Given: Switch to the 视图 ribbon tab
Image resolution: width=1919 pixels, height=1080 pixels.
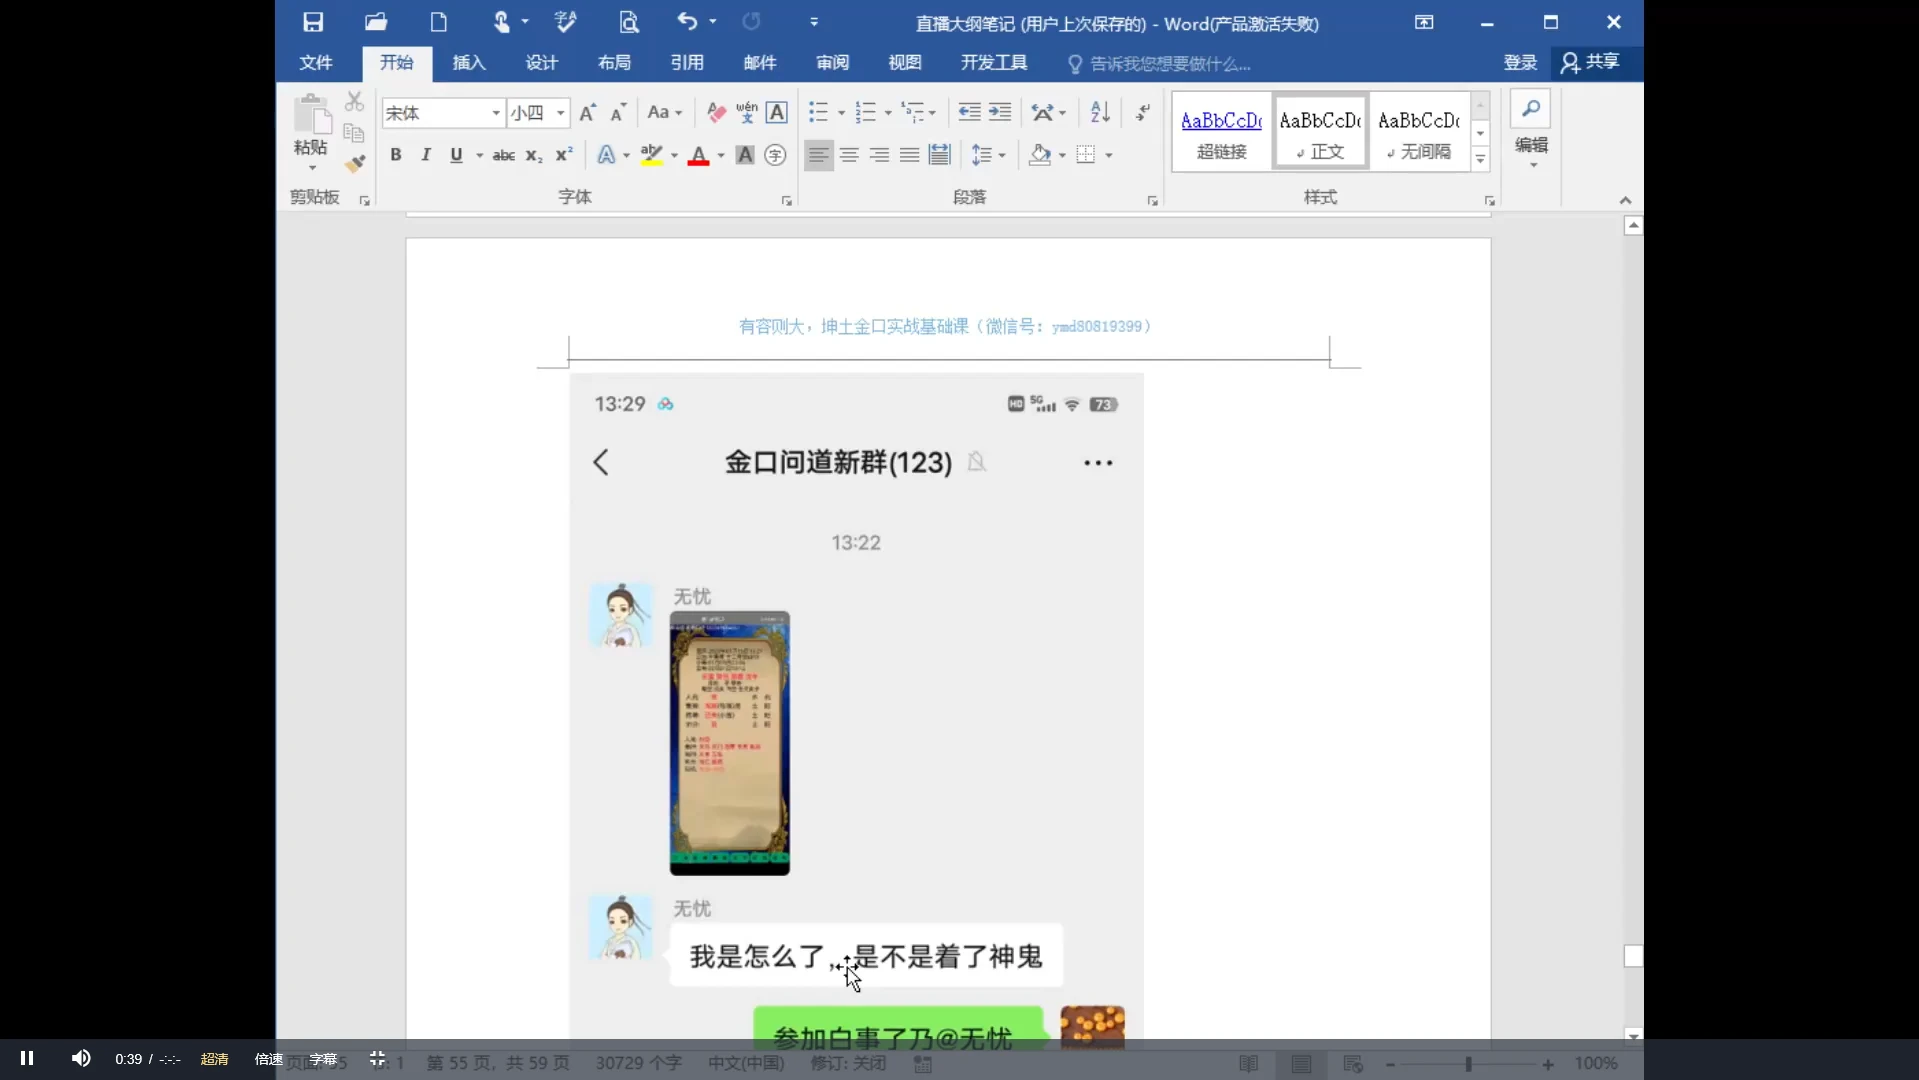Looking at the screenshot, I should [904, 63].
